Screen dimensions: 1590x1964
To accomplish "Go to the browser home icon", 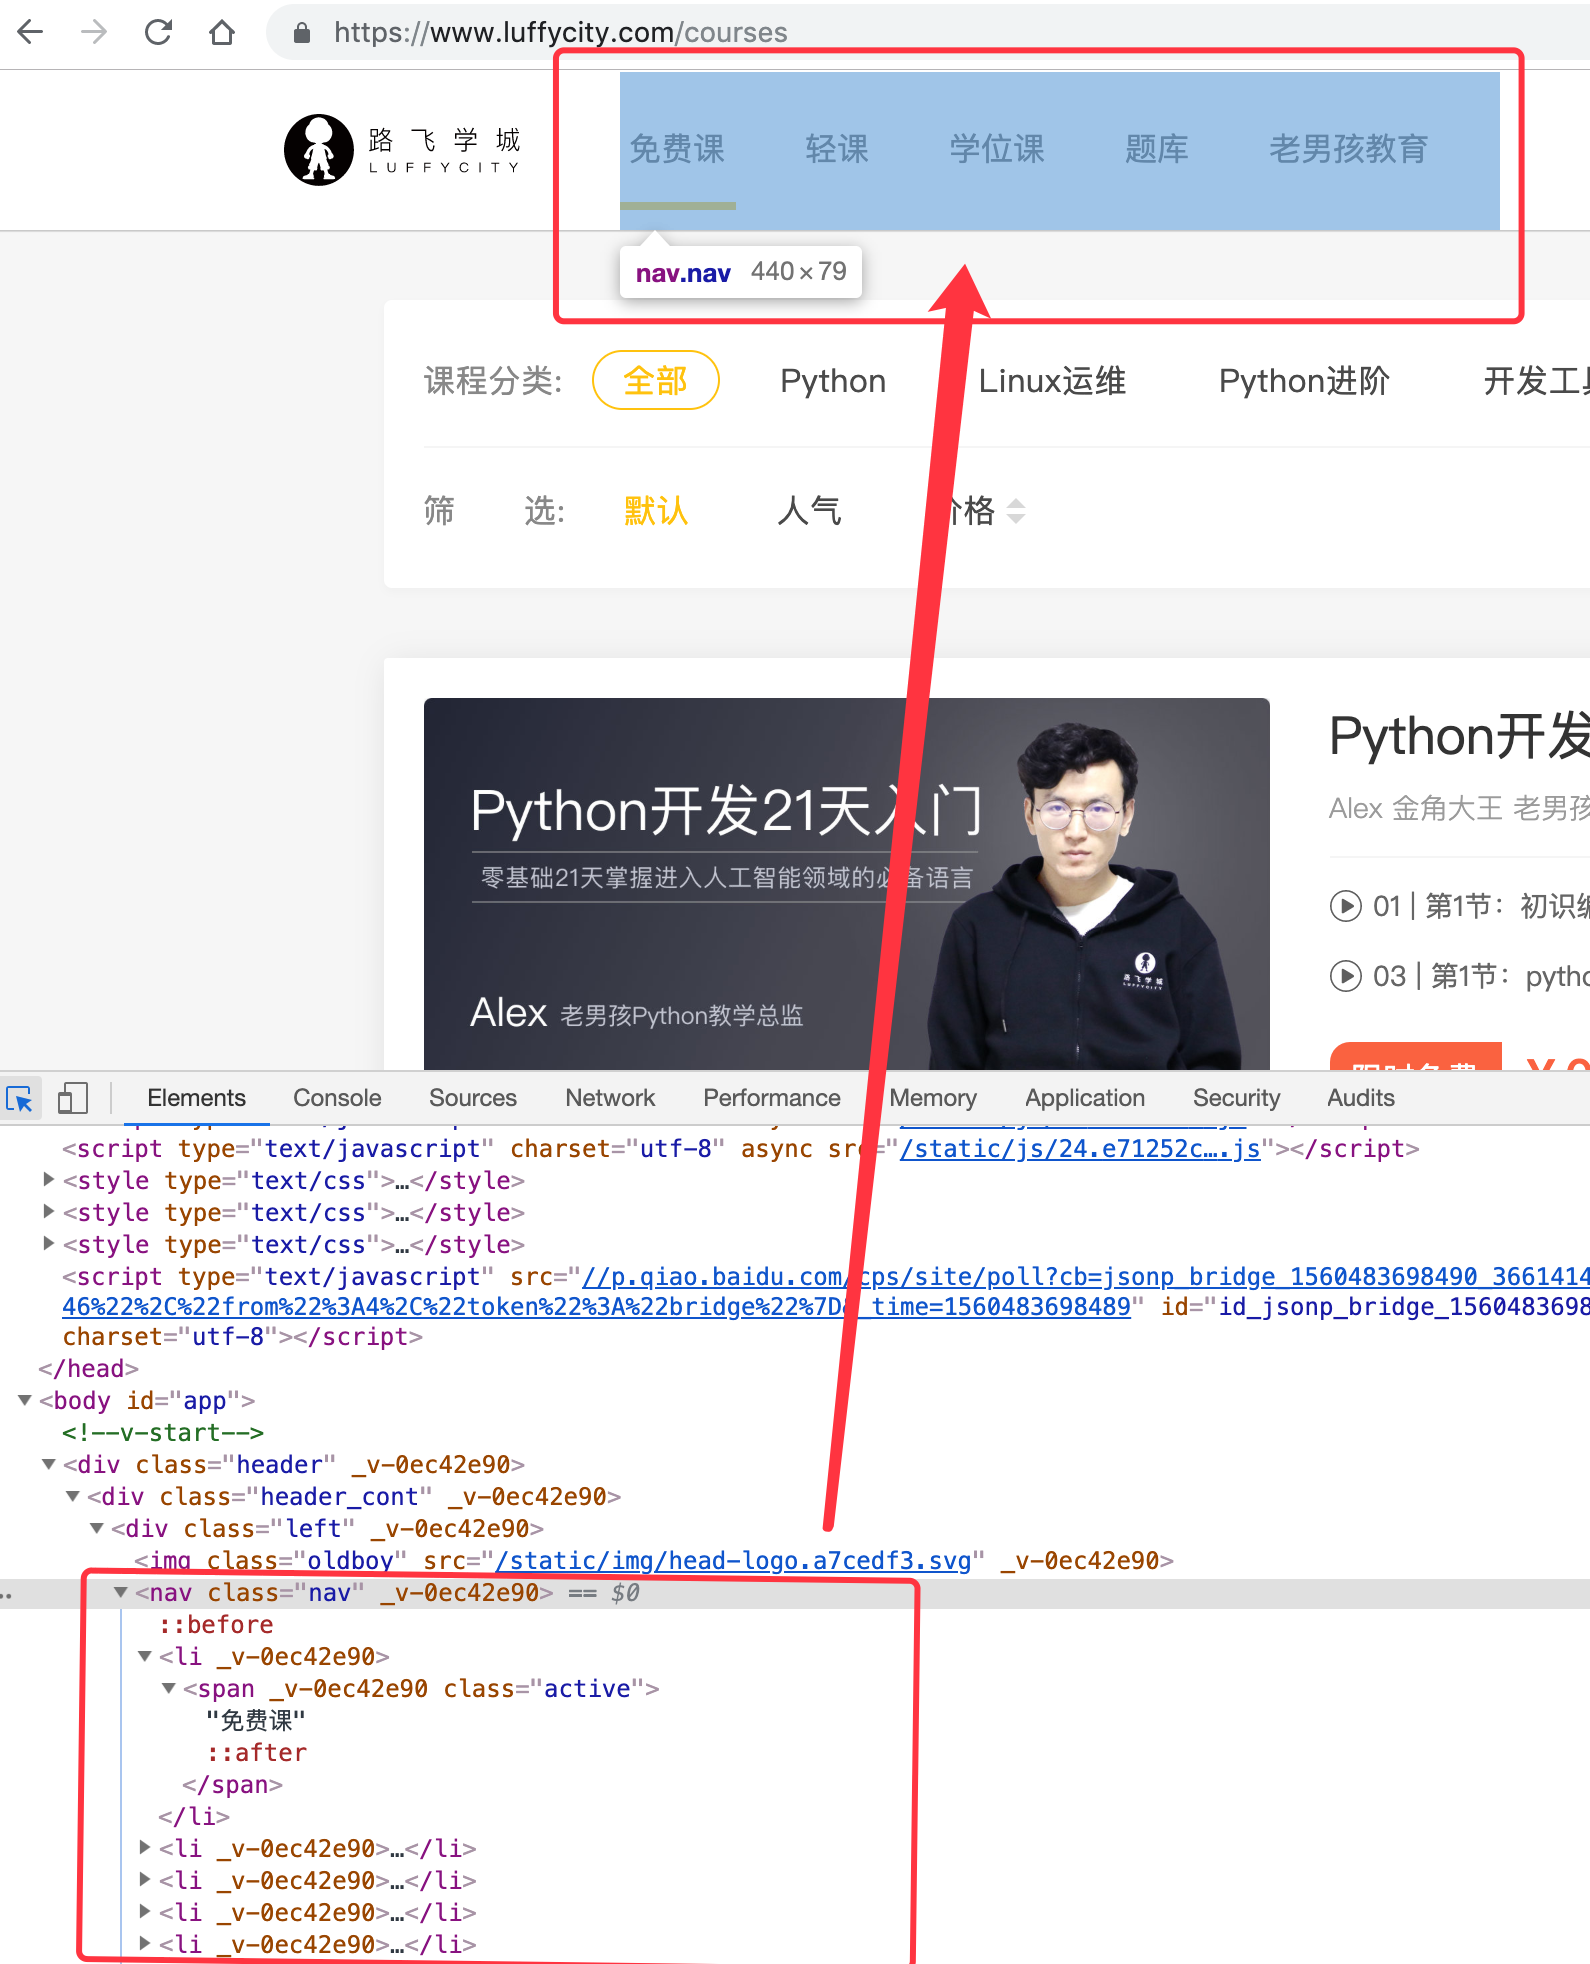I will pyautogui.click(x=222, y=32).
